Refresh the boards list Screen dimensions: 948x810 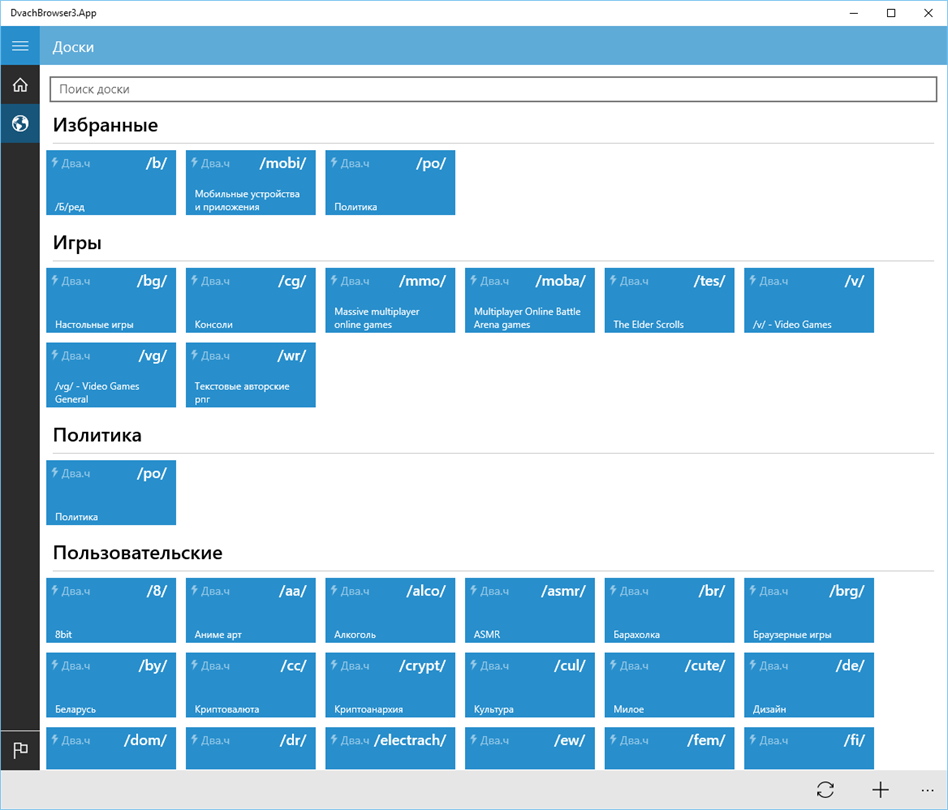pyautogui.click(x=825, y=789)
